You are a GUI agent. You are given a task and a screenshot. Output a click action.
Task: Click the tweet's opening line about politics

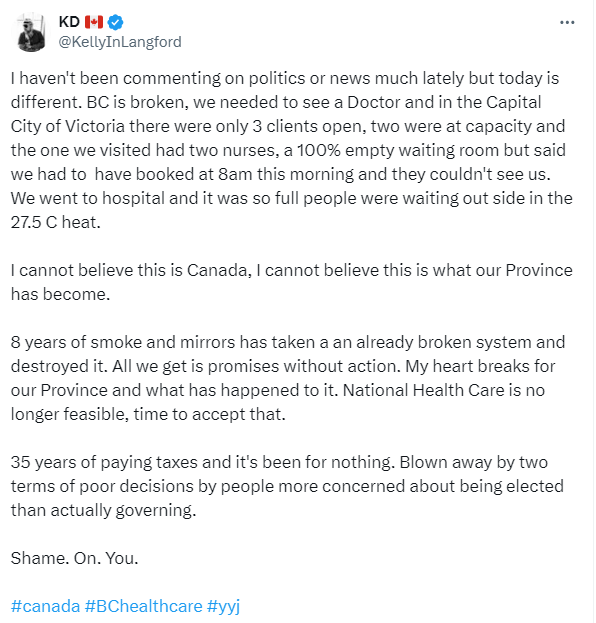point(285,79)
